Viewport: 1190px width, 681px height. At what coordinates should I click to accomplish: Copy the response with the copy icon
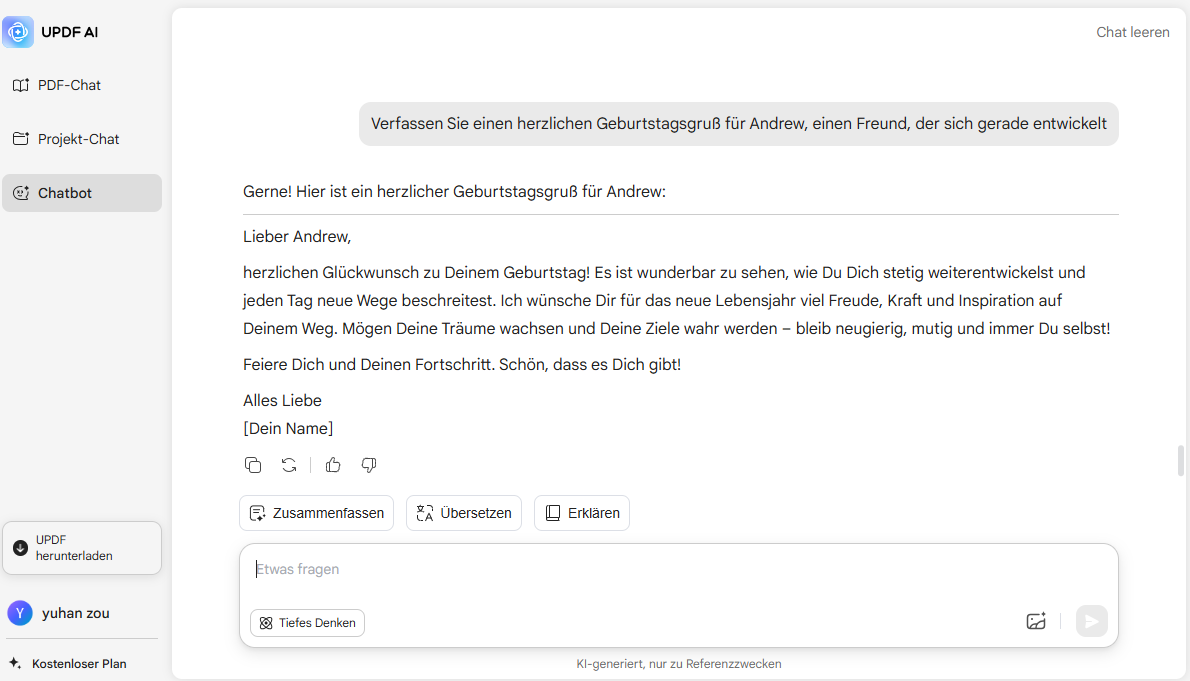(253, 465)
